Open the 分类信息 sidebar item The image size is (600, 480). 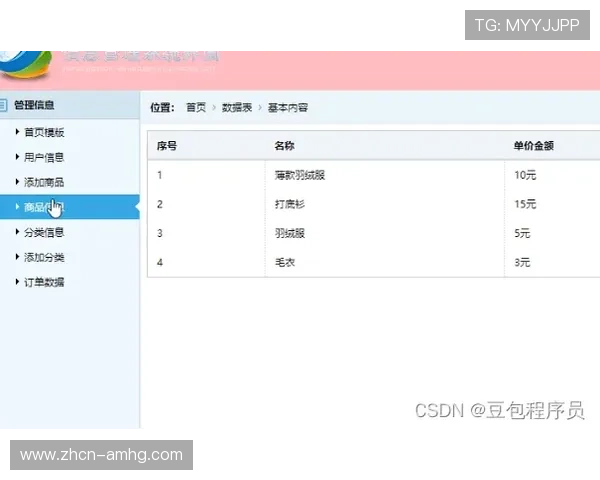coord(44,232)
